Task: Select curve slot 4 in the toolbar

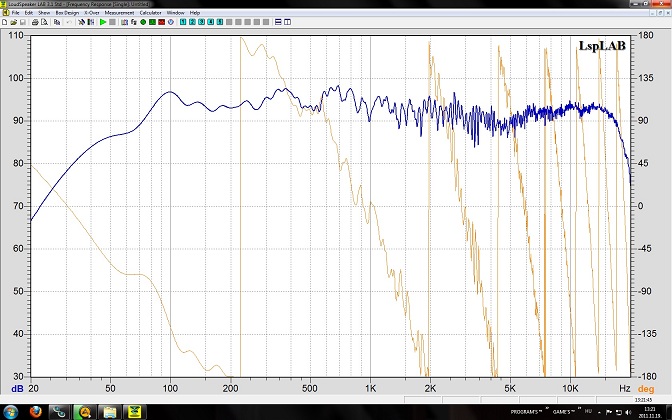Action: [x=211, y=22]
